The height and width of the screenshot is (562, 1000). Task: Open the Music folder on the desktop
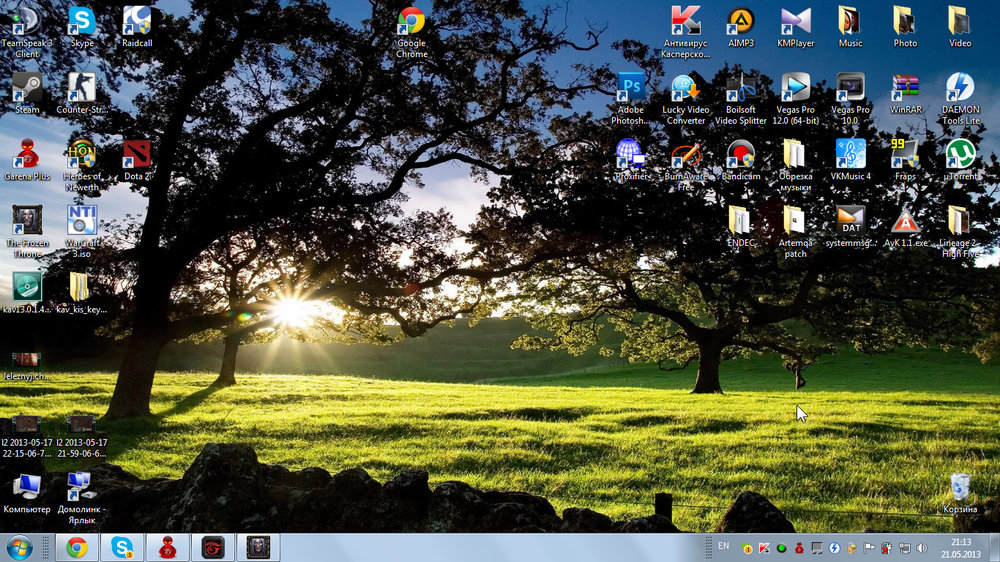pos(850,21)
